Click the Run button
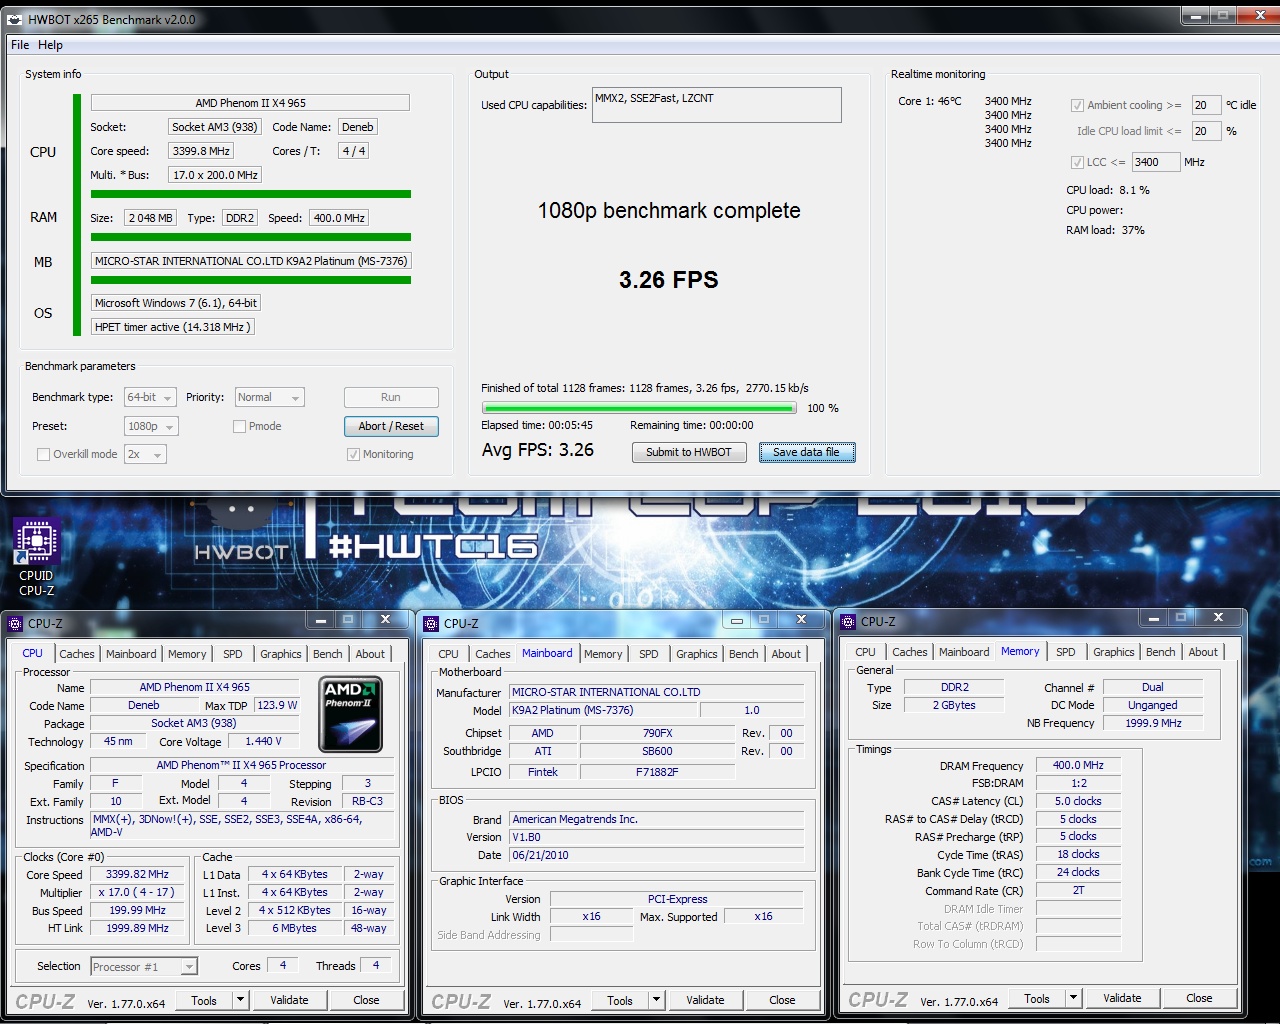The image size is (1280, 1024). click(391, 397)
